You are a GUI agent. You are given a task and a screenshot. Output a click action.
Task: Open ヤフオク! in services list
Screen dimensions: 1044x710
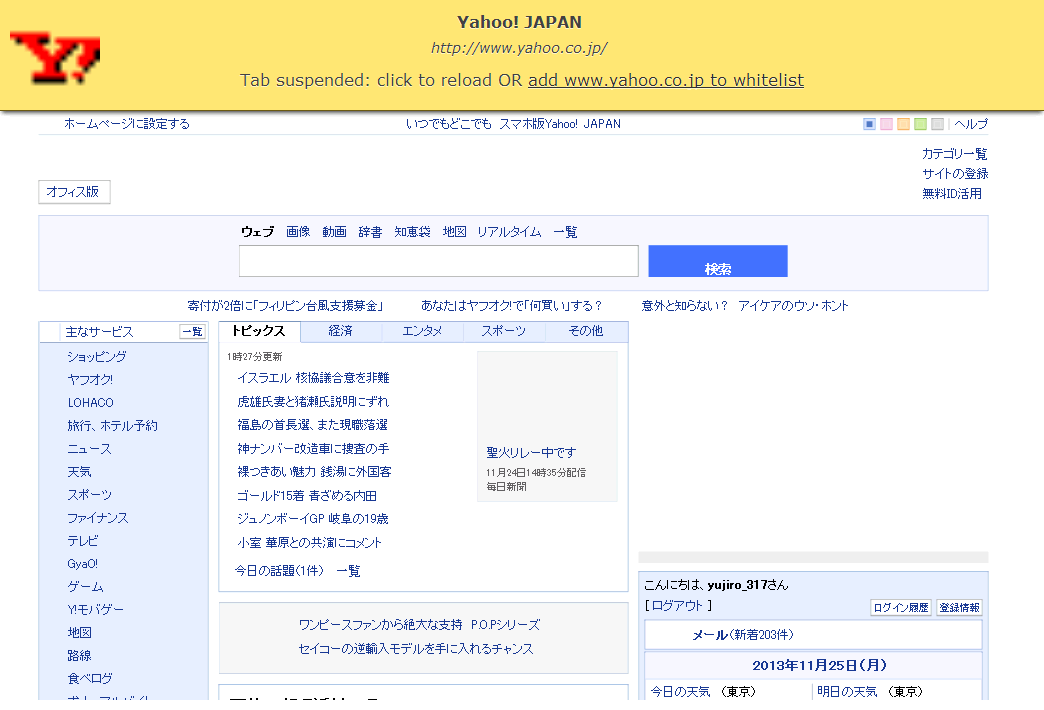click(x=90, y=380)
